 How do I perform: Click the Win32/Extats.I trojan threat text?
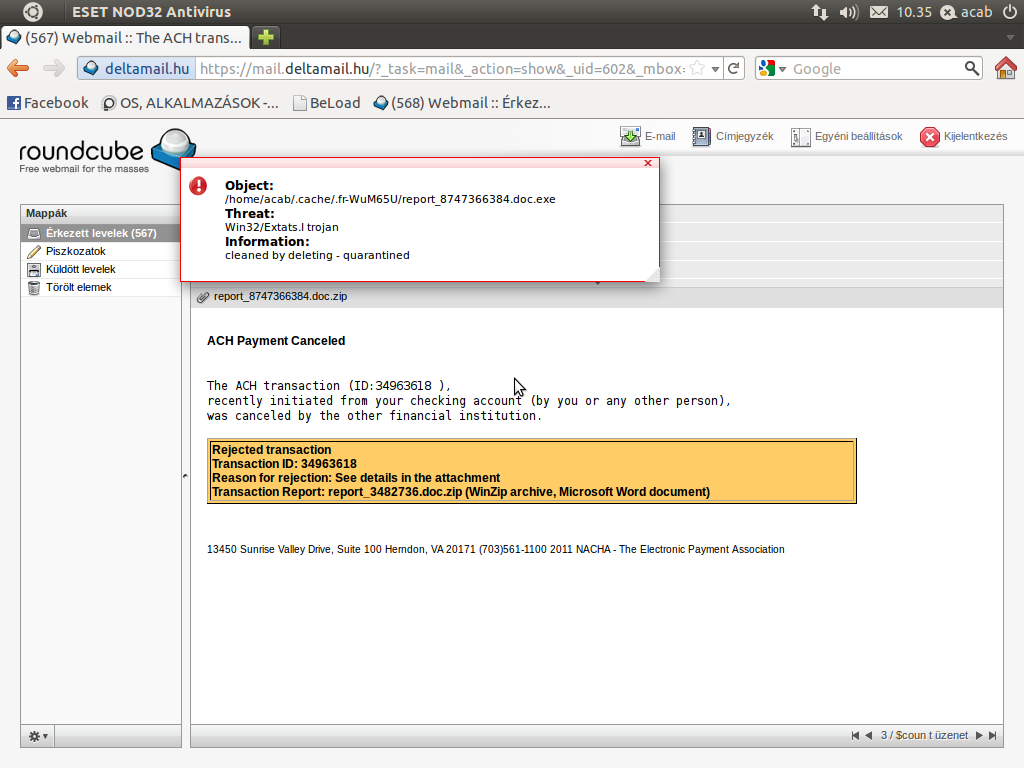coord(281,227)
